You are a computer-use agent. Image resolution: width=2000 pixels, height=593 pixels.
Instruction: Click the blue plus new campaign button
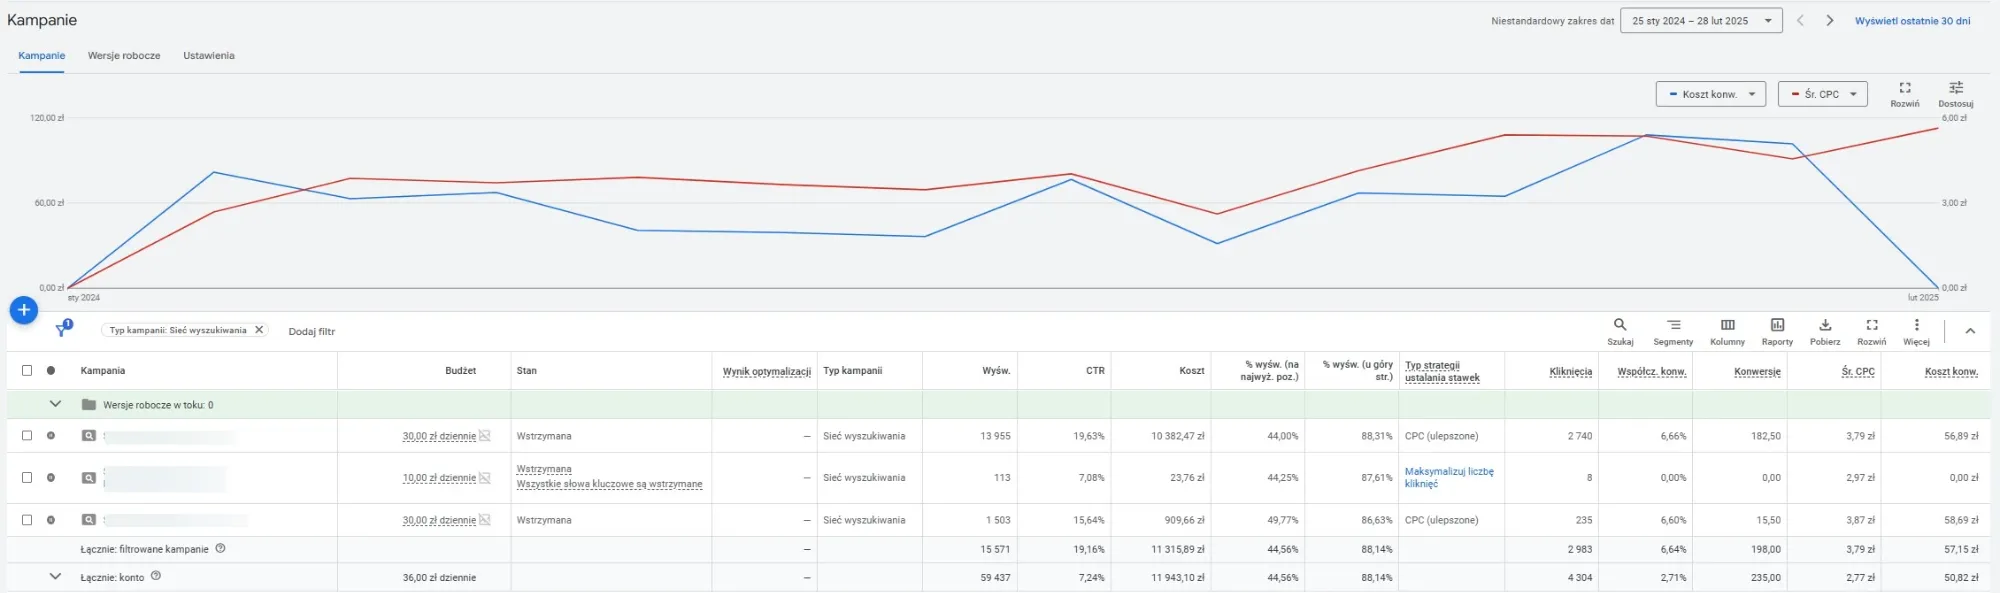(x=23, y=310)
